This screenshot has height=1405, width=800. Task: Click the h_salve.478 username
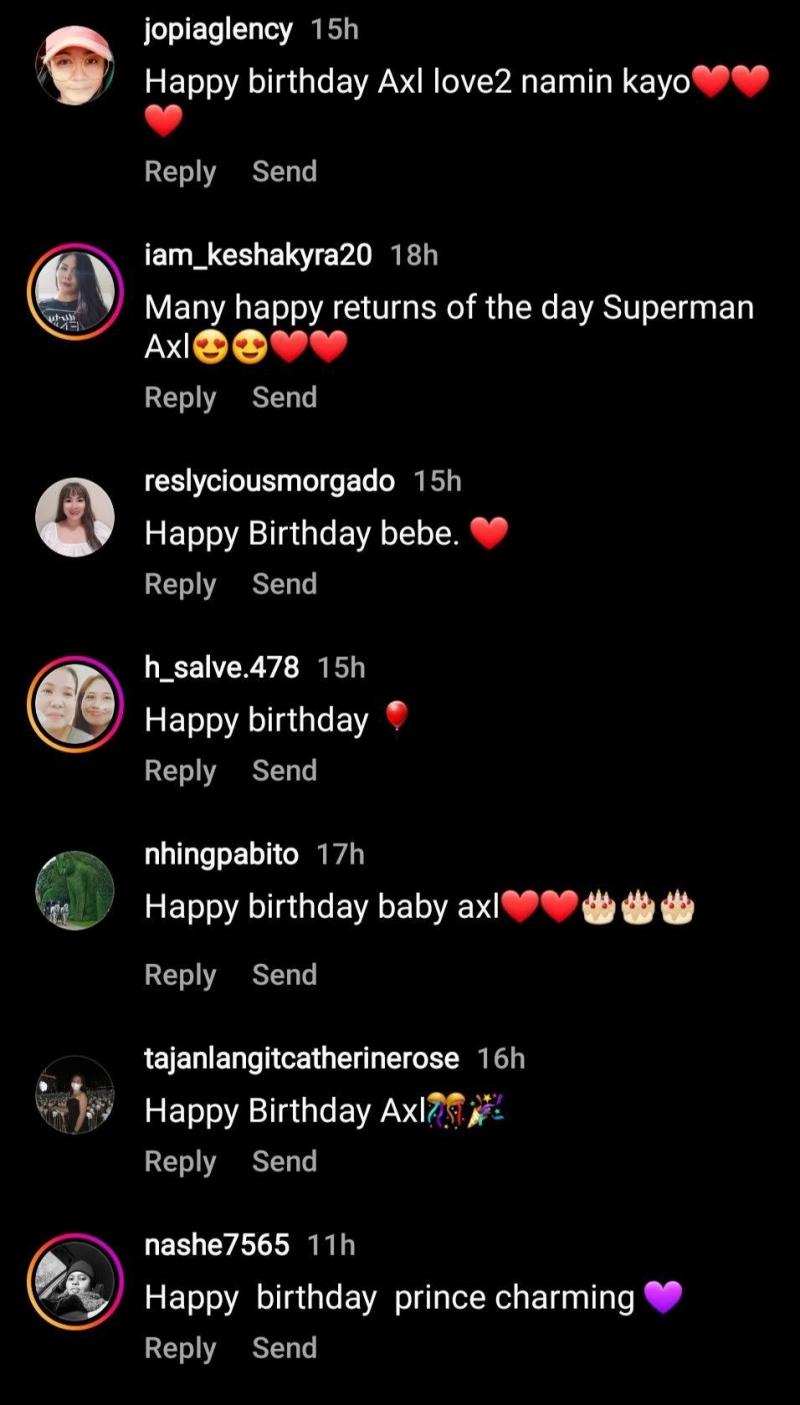point(222,667)
